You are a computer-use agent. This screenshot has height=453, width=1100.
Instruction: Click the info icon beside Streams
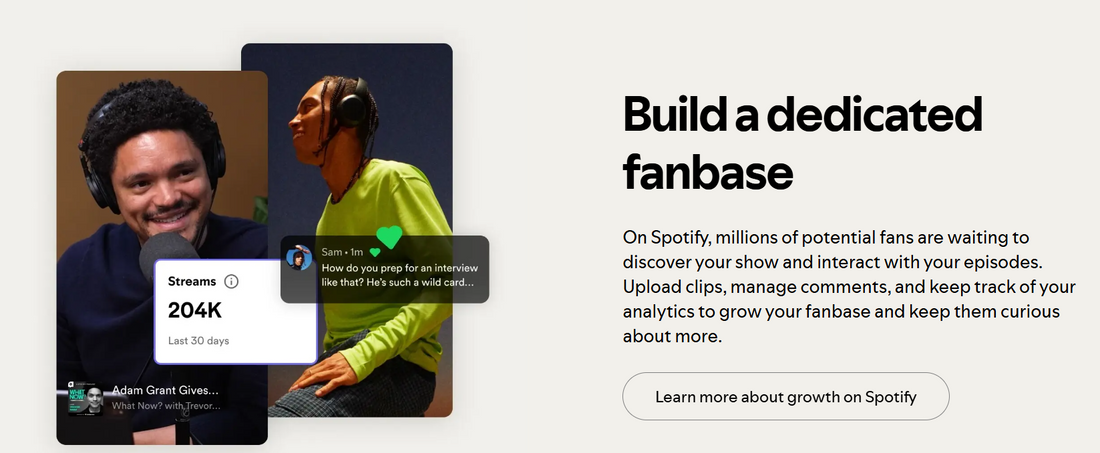232,282
